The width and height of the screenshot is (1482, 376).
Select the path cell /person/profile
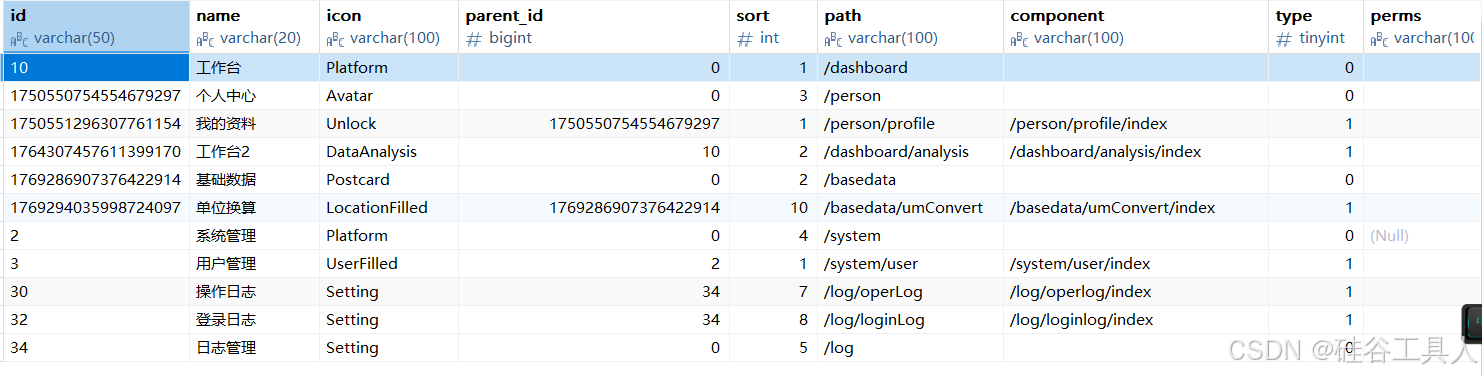910,124
